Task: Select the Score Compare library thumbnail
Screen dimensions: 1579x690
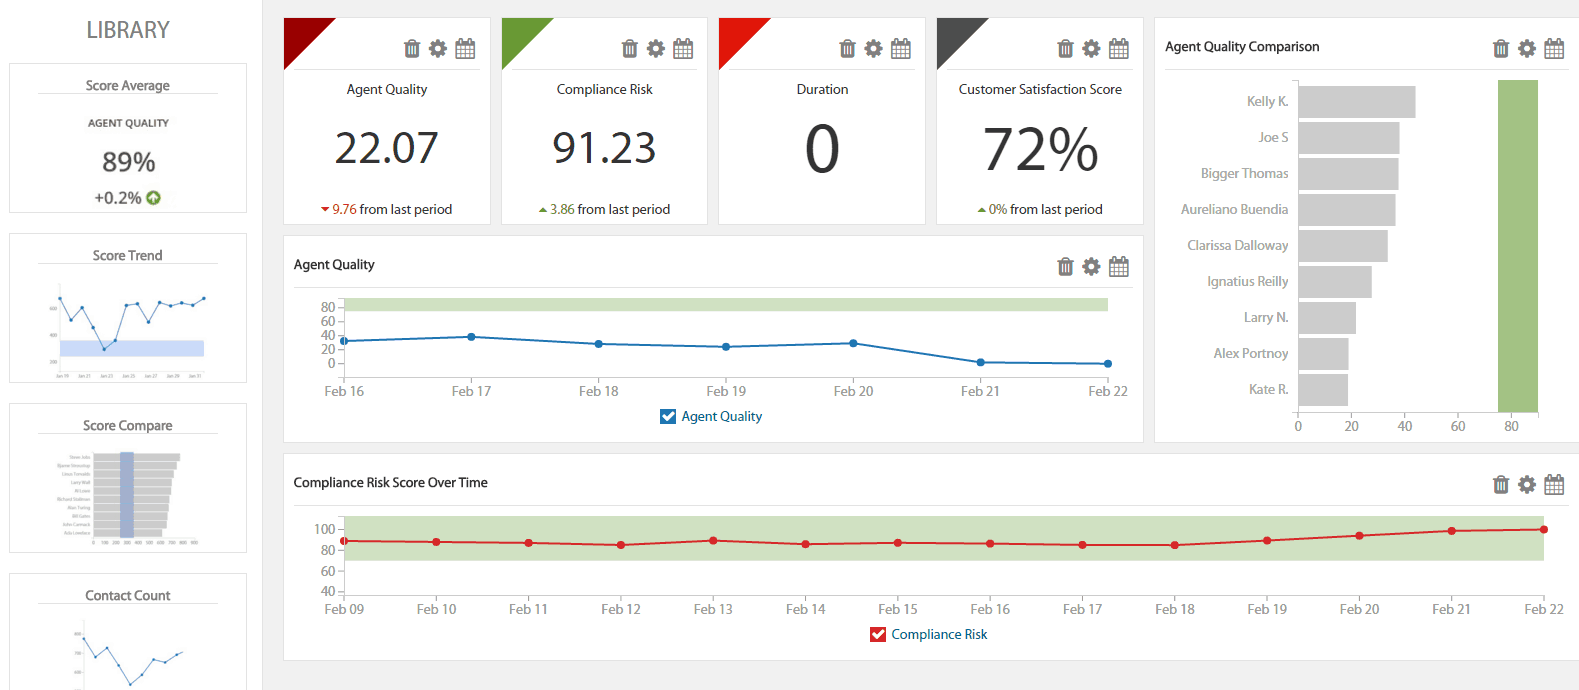Action: coord(128,478)
